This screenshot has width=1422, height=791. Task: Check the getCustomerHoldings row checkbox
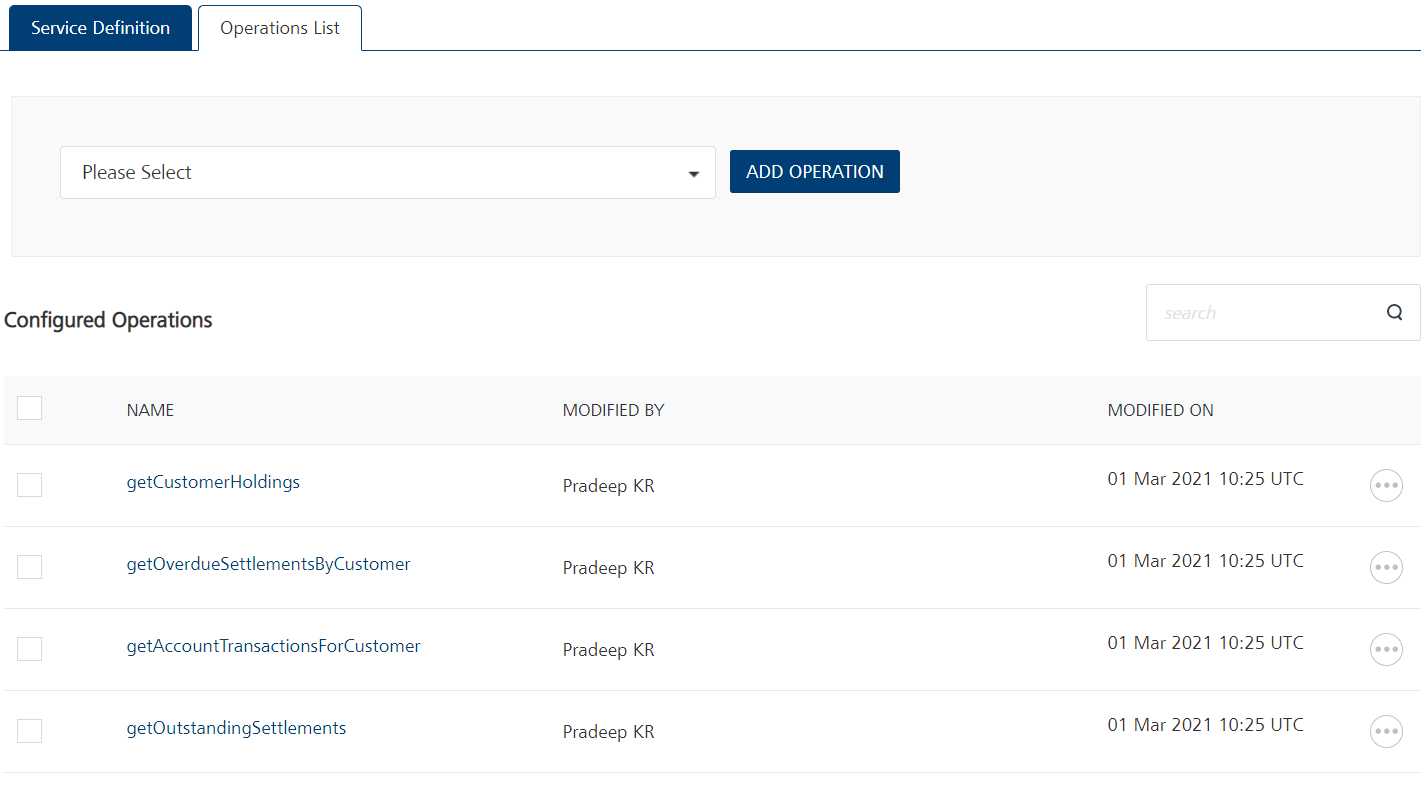click(x=30, y=485)
